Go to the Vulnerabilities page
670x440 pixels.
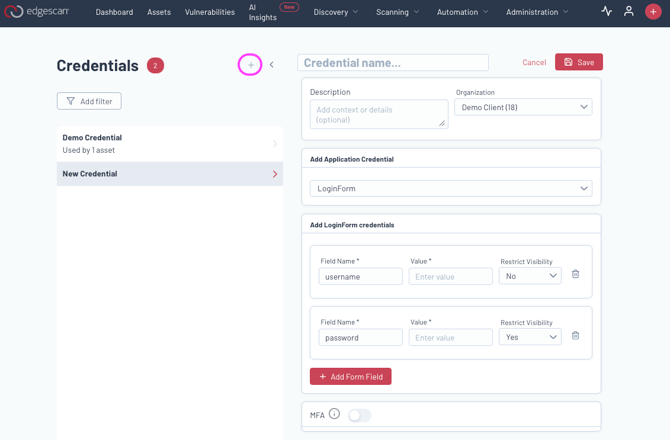click(x=210, y=12)
